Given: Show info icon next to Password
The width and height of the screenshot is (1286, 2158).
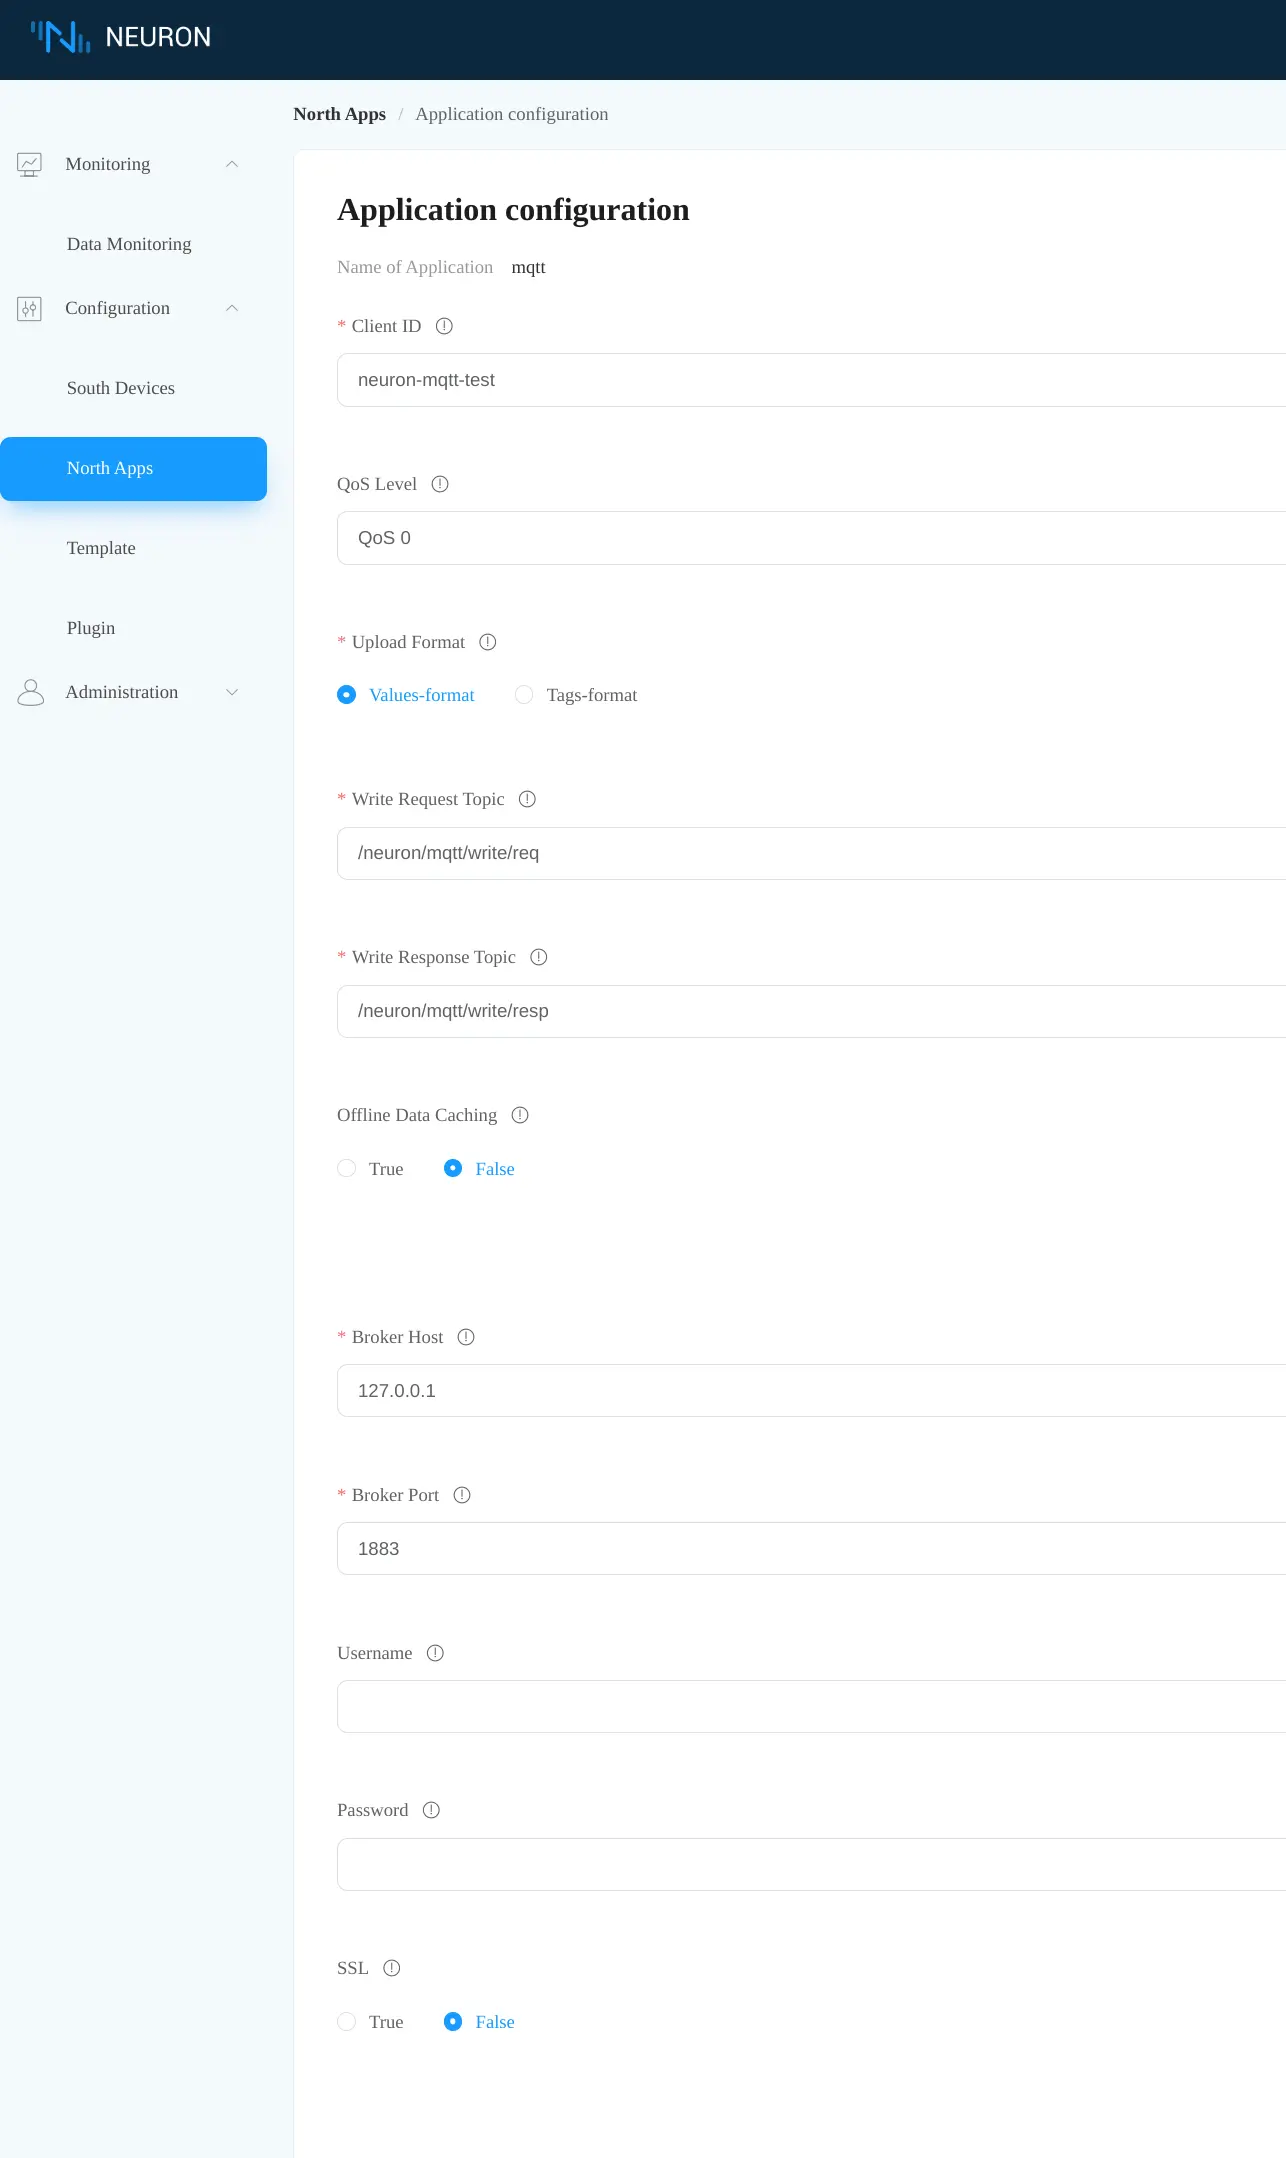Looking at the screenshot, I should [431, 1810].
